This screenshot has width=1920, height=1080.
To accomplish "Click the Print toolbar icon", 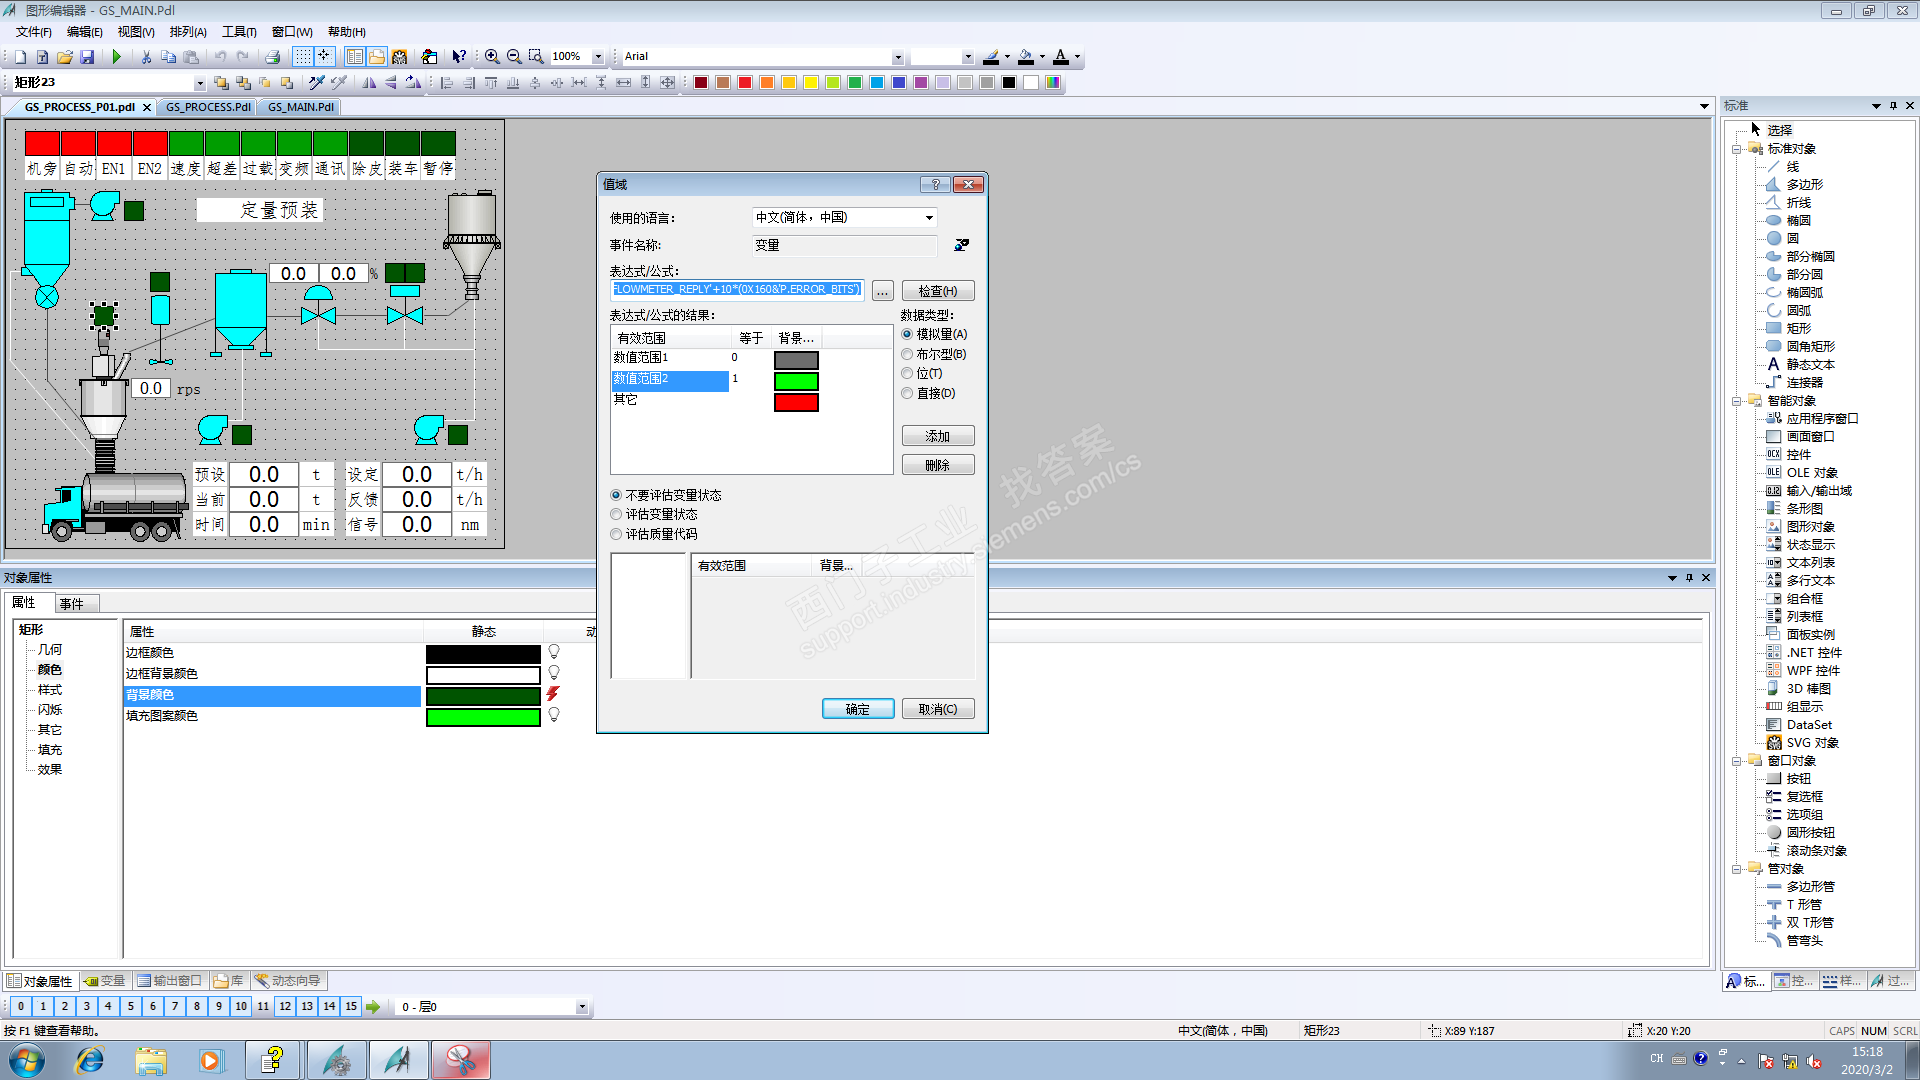I will tap(272, 57).
